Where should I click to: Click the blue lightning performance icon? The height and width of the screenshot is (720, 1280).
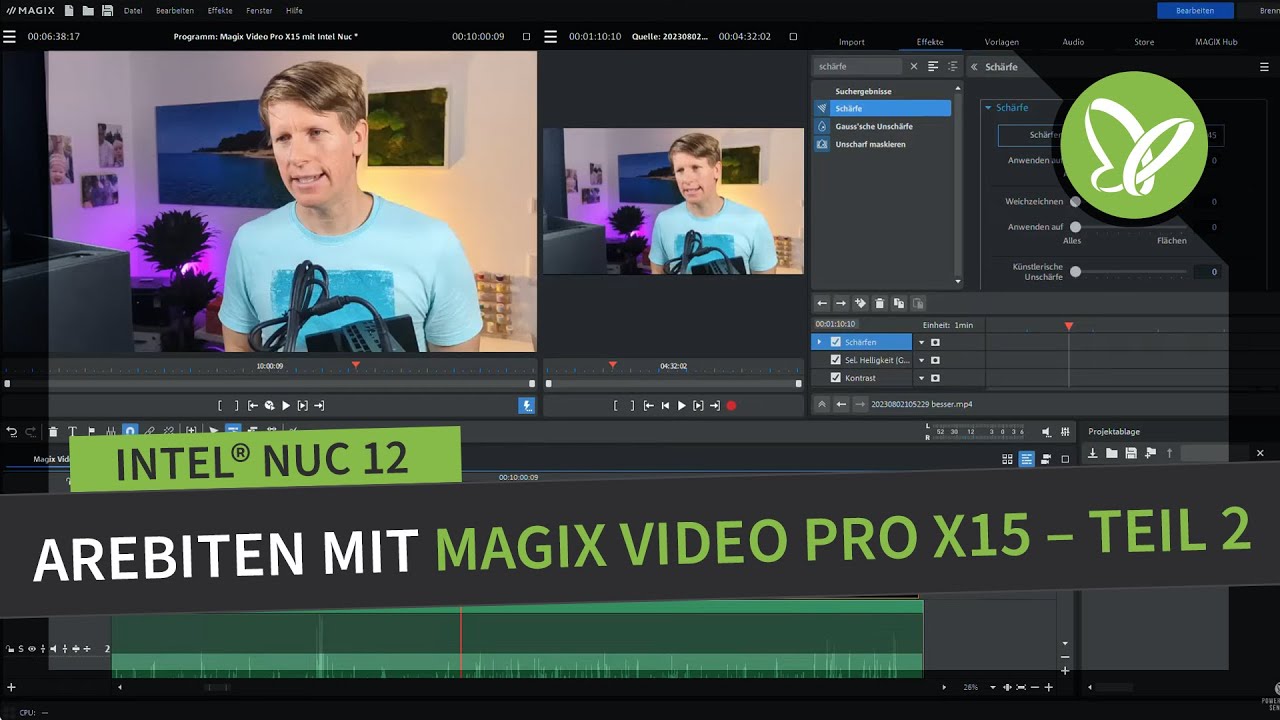(527, 406)
